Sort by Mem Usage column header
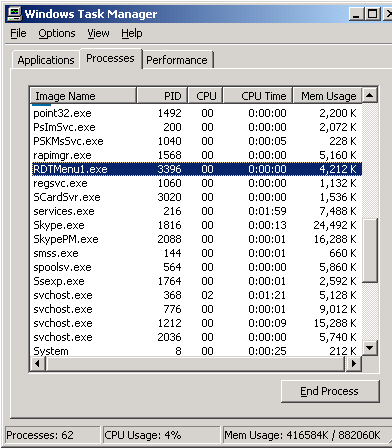 tap(327, 96)
